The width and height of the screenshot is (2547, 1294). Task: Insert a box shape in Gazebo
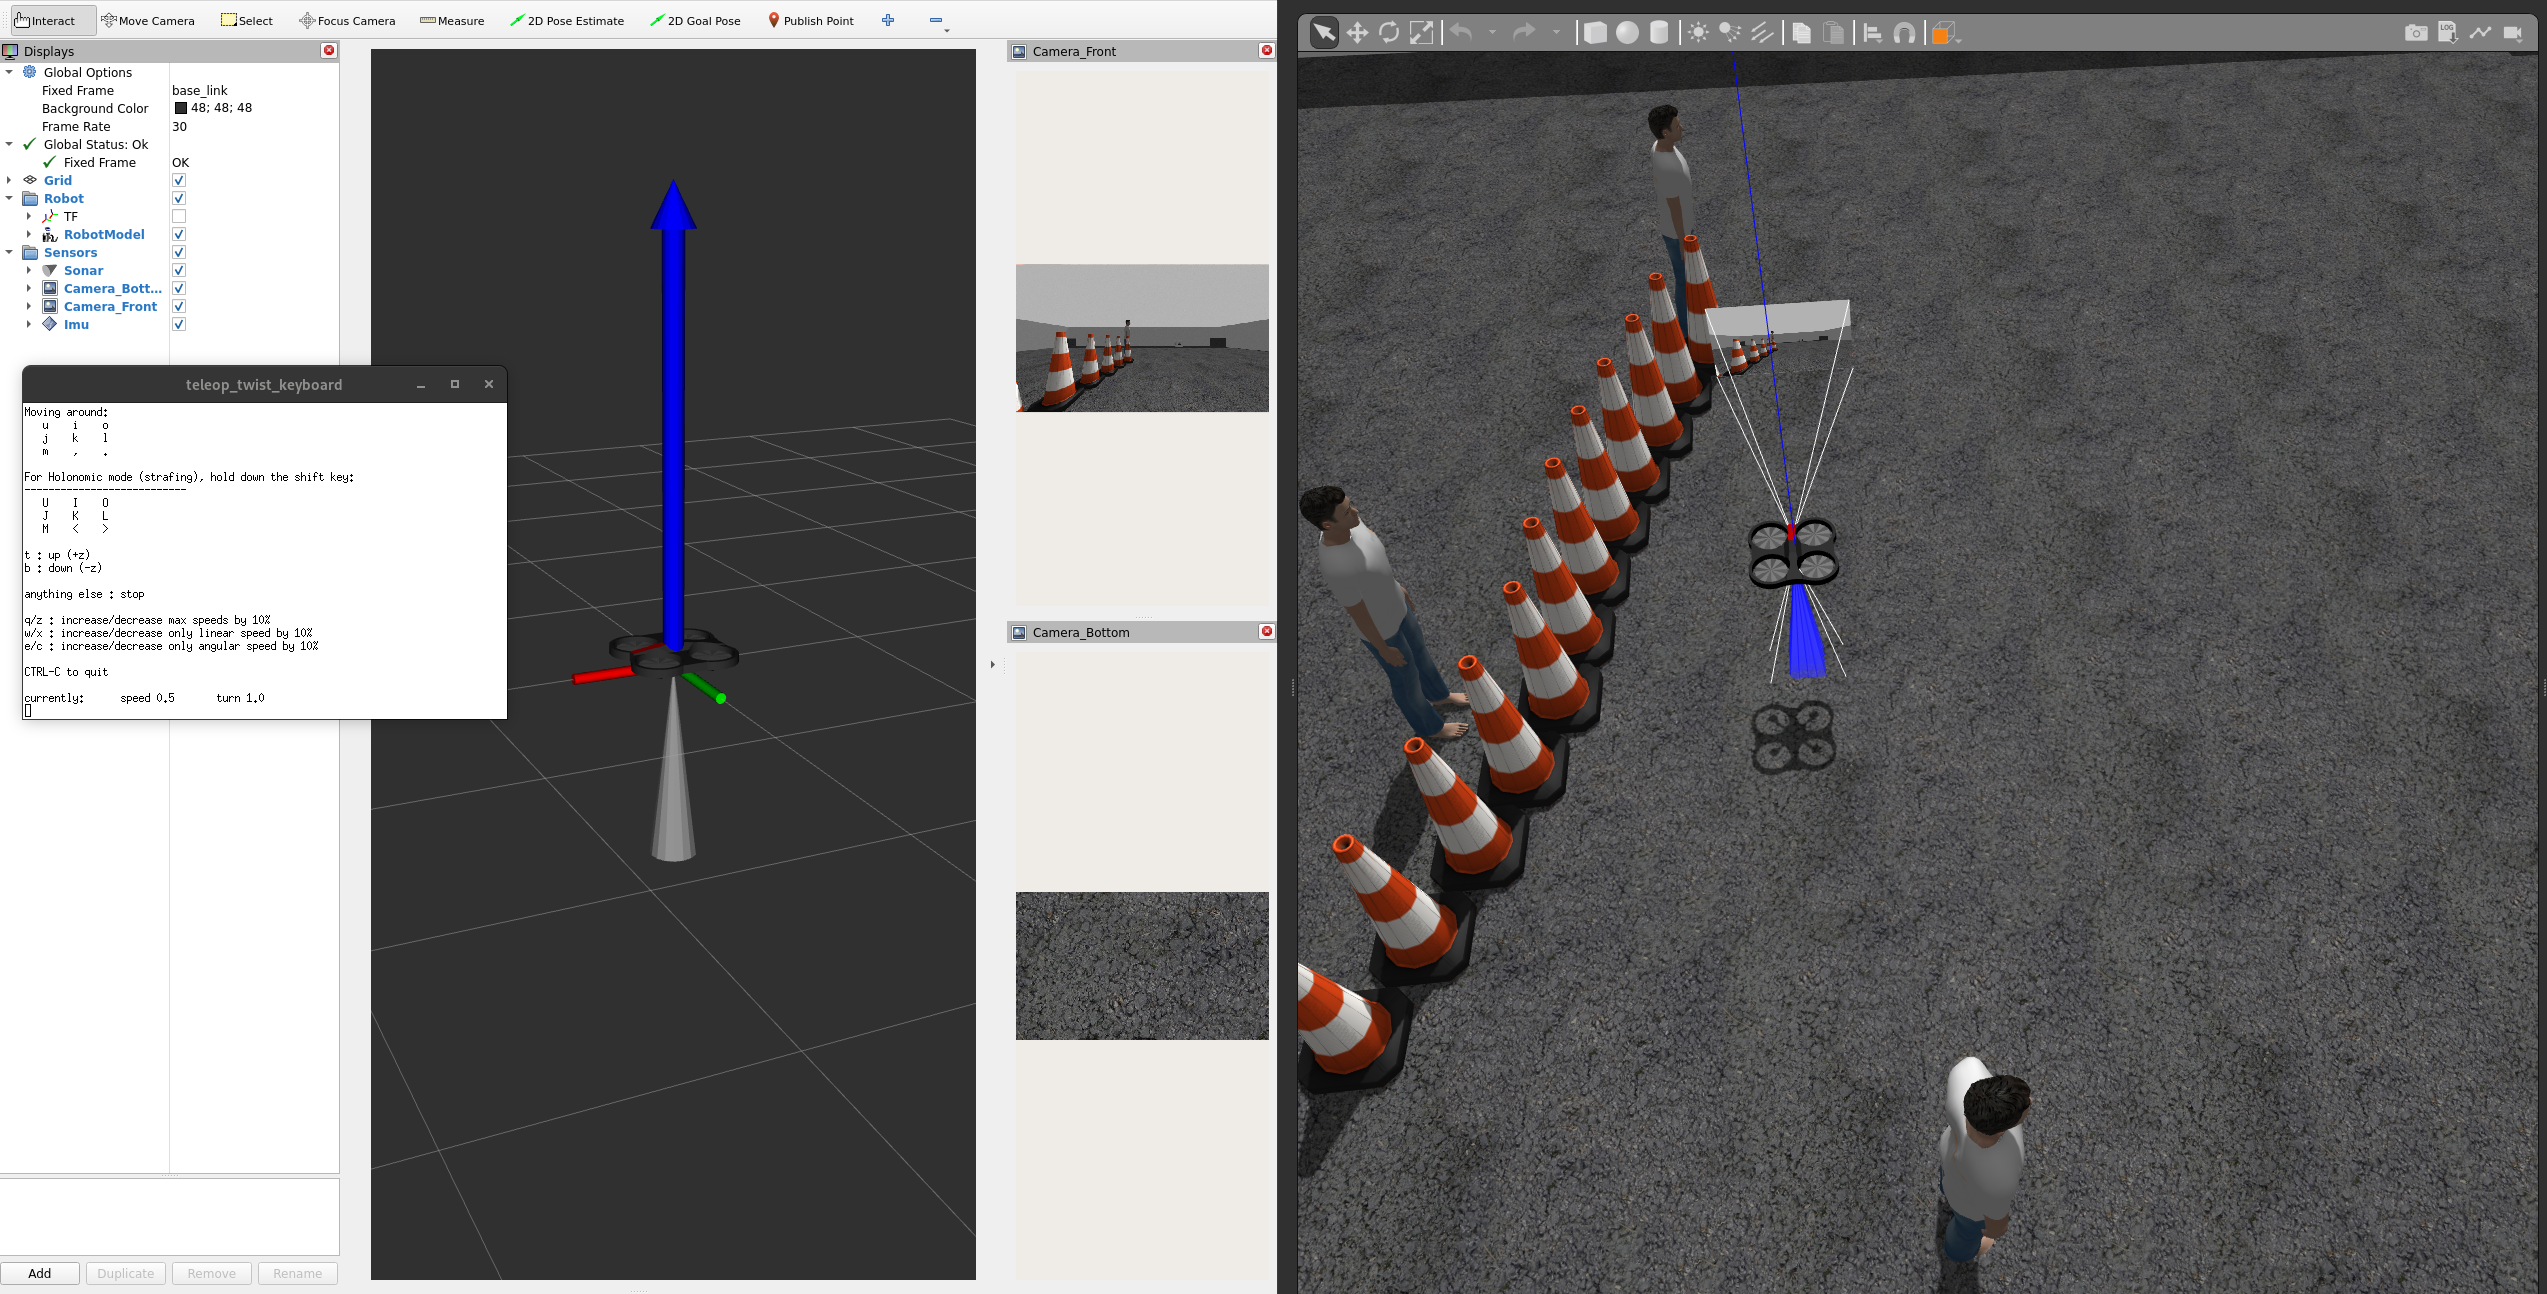(1595, 33)
